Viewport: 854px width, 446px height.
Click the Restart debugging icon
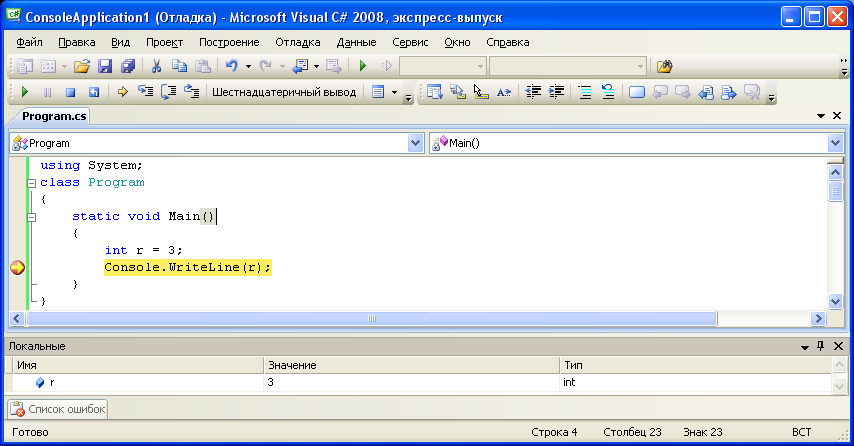pyautogui.click(x=94, y=92)
